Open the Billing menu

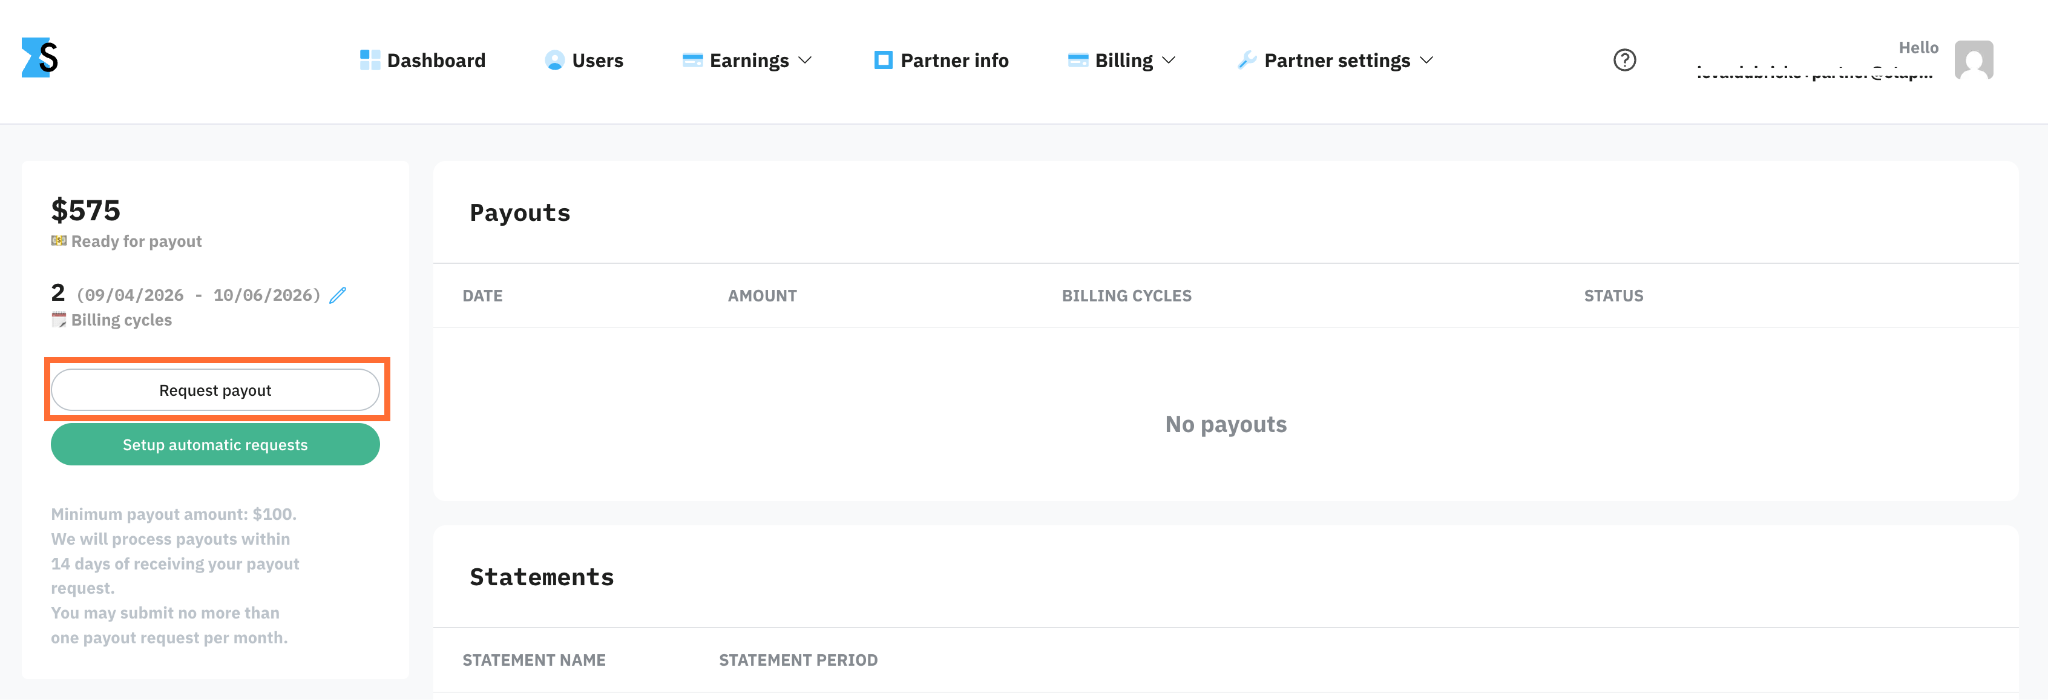click(1122, 60)
